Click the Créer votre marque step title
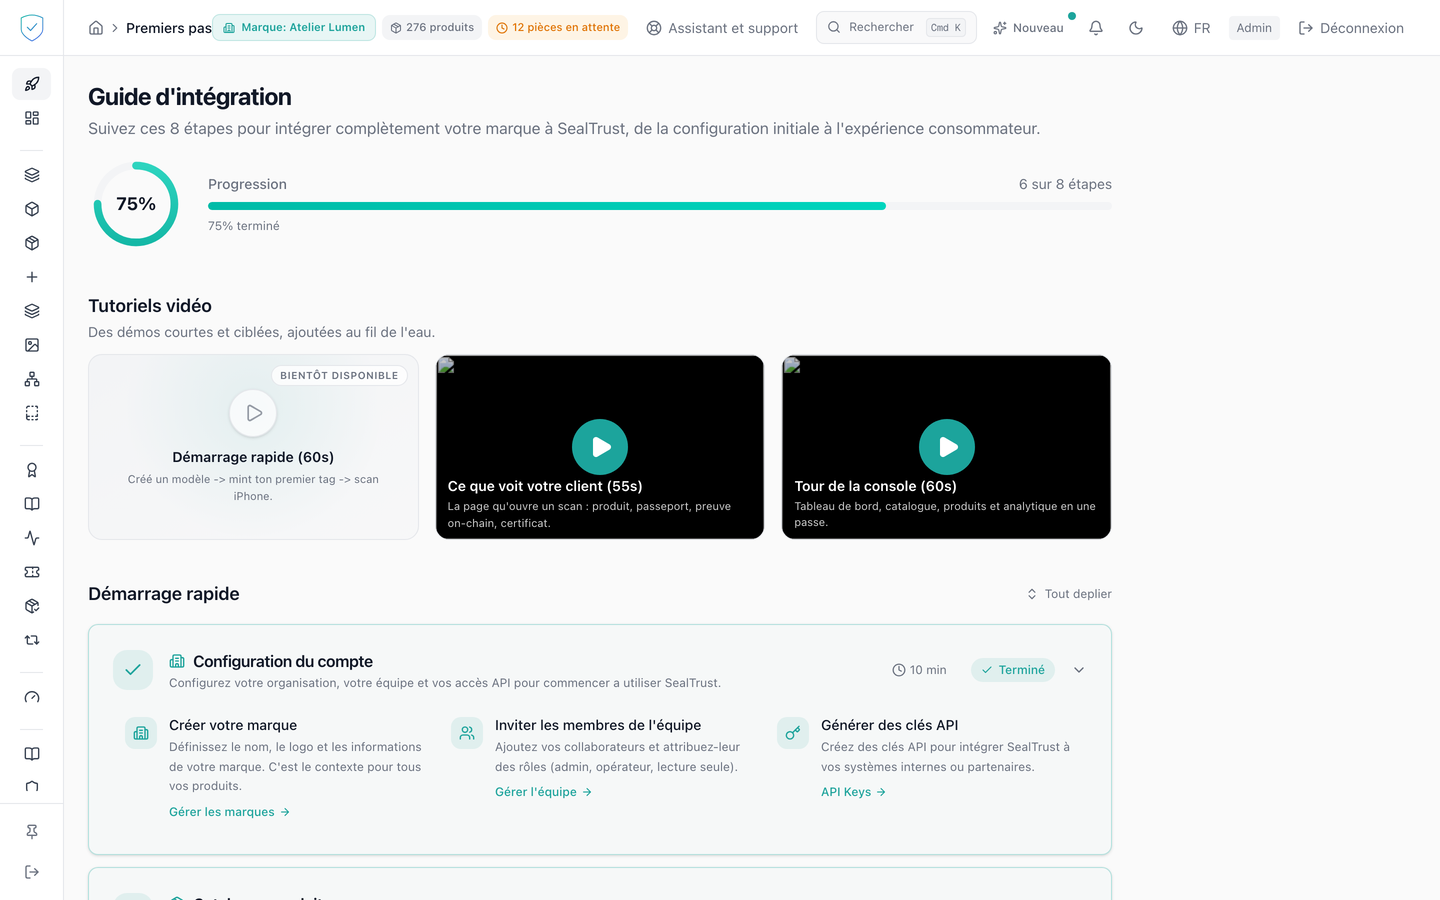 tap(233, 725)
